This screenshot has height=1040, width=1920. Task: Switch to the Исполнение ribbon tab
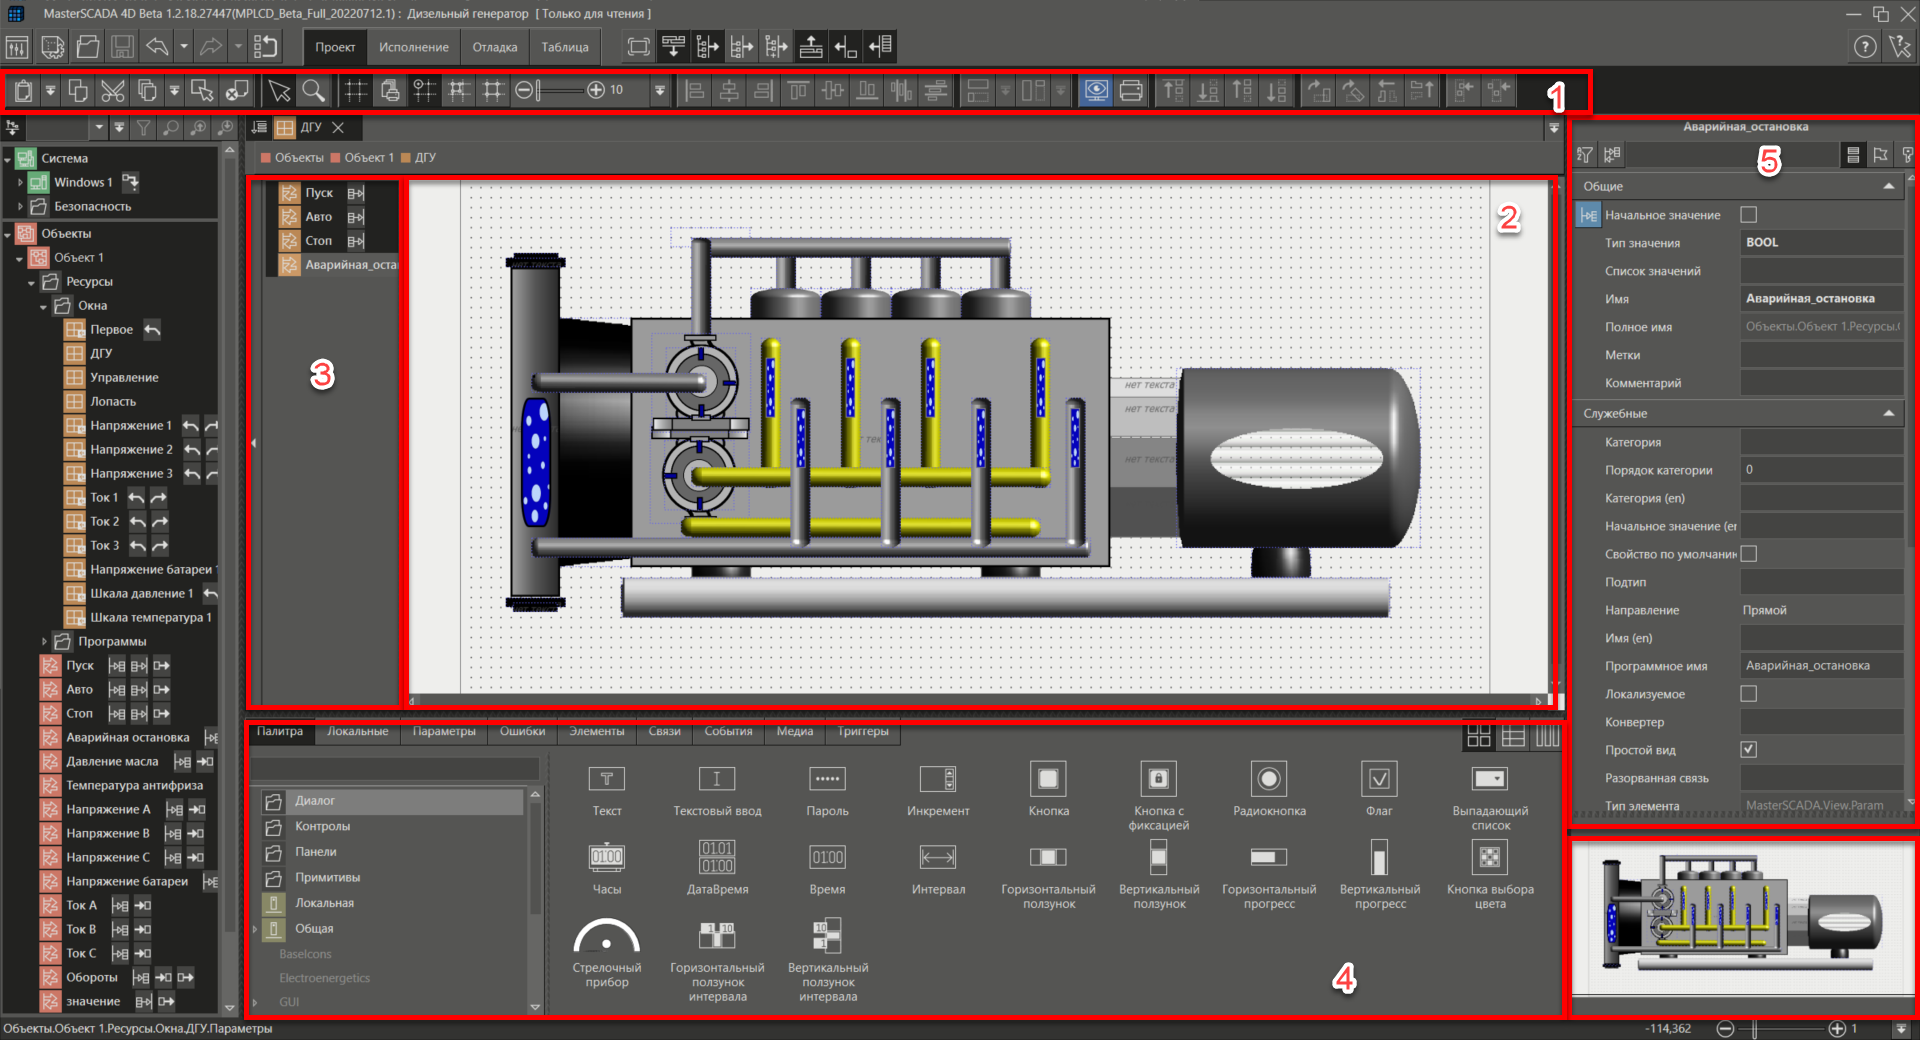(x=412, y=46)
